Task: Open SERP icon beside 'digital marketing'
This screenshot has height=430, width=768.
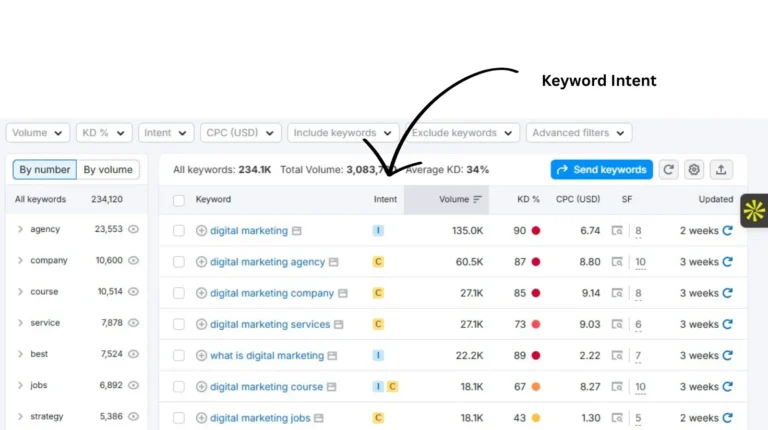Action: coord(297,231)
